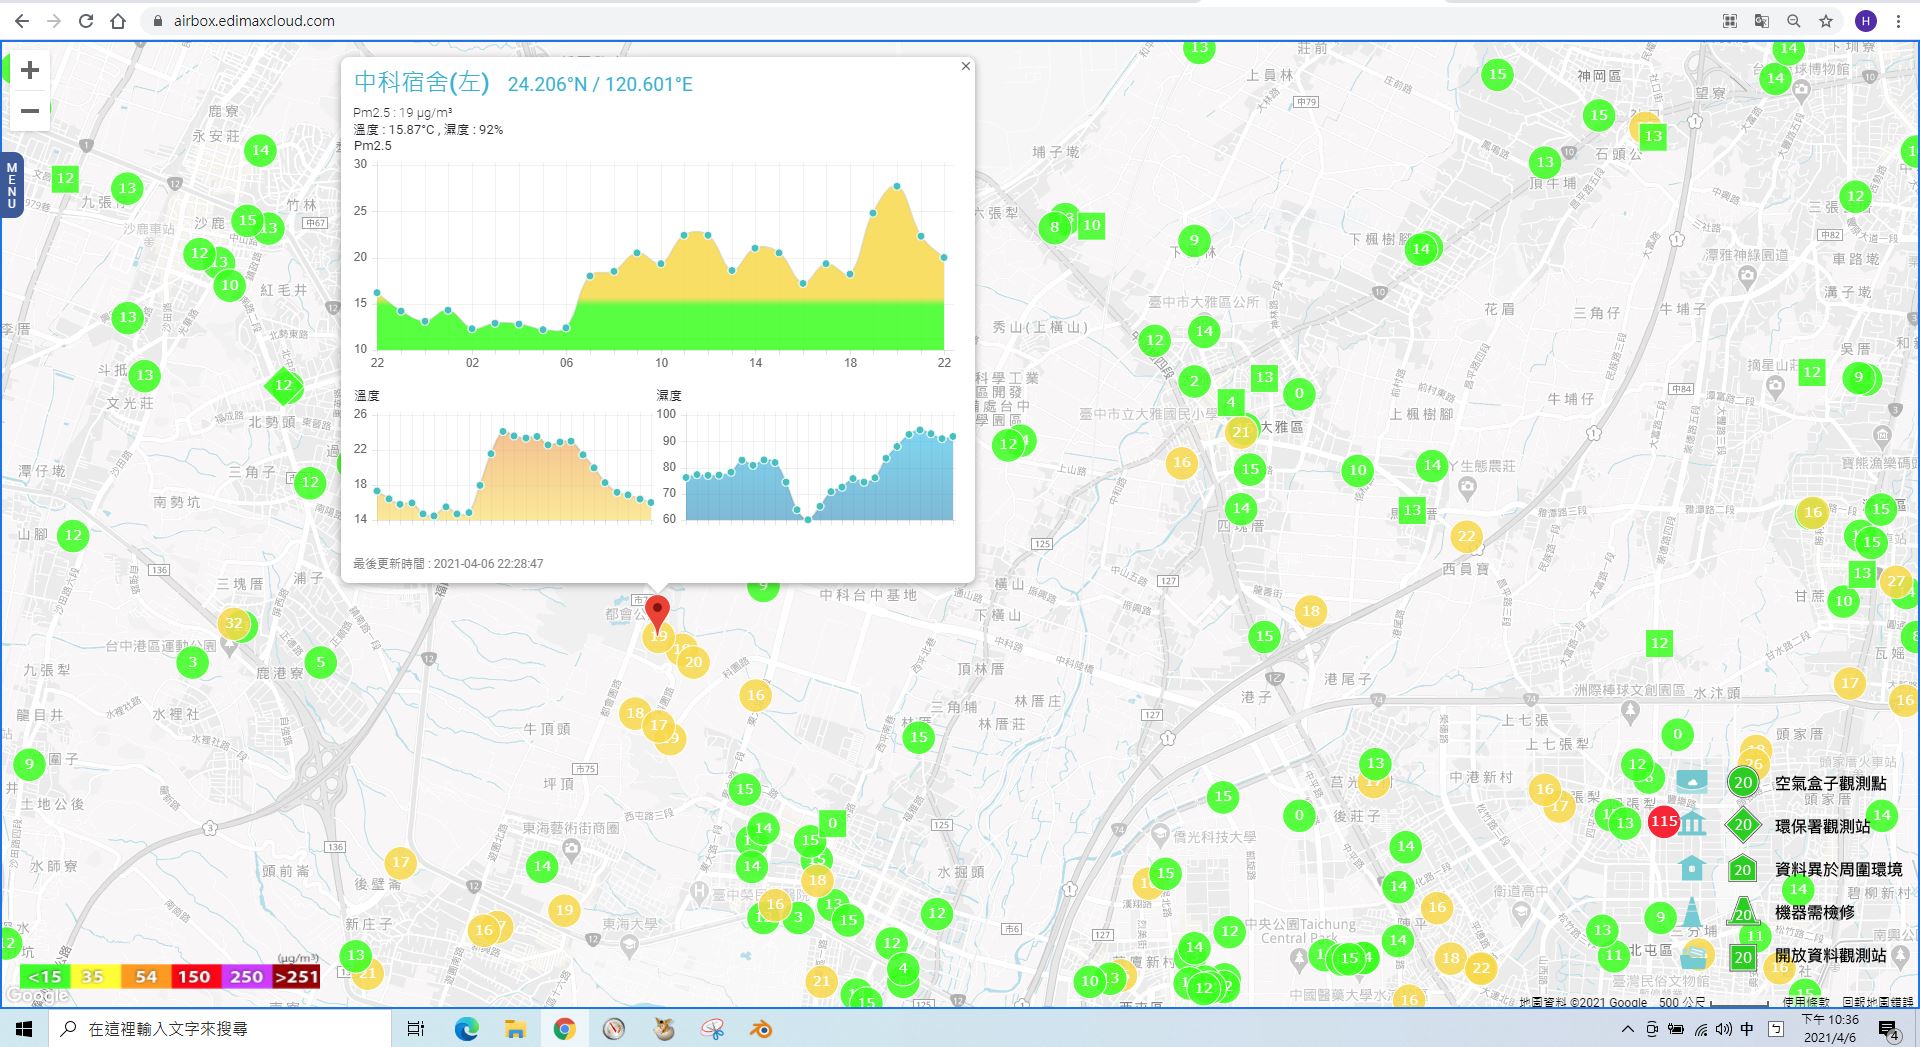Open the vertical MENU side tab
The height and width of the screenshot is (1047, 1920).
click(x=12, y=184)
